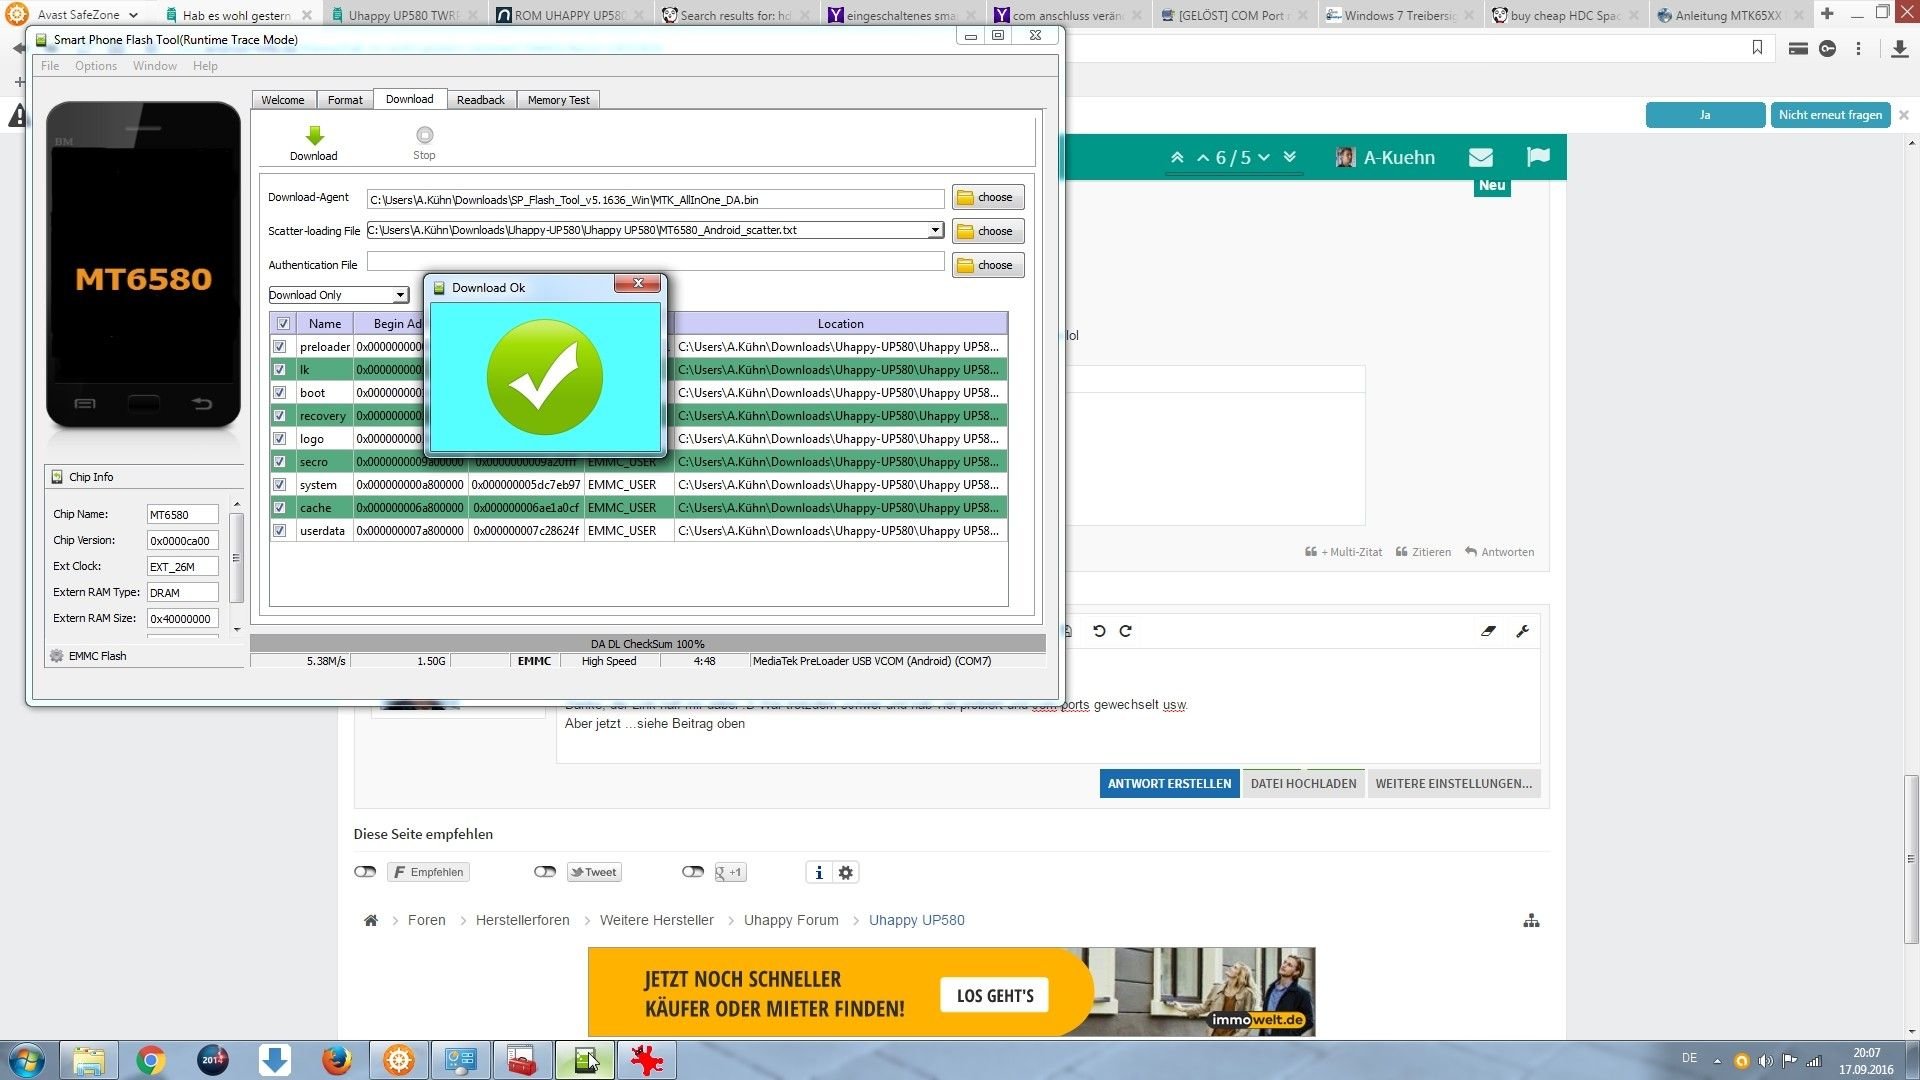Uncheck the system partition checkbox
This screenshot has height=1080, width=1920.
click(x=280, y=485)
